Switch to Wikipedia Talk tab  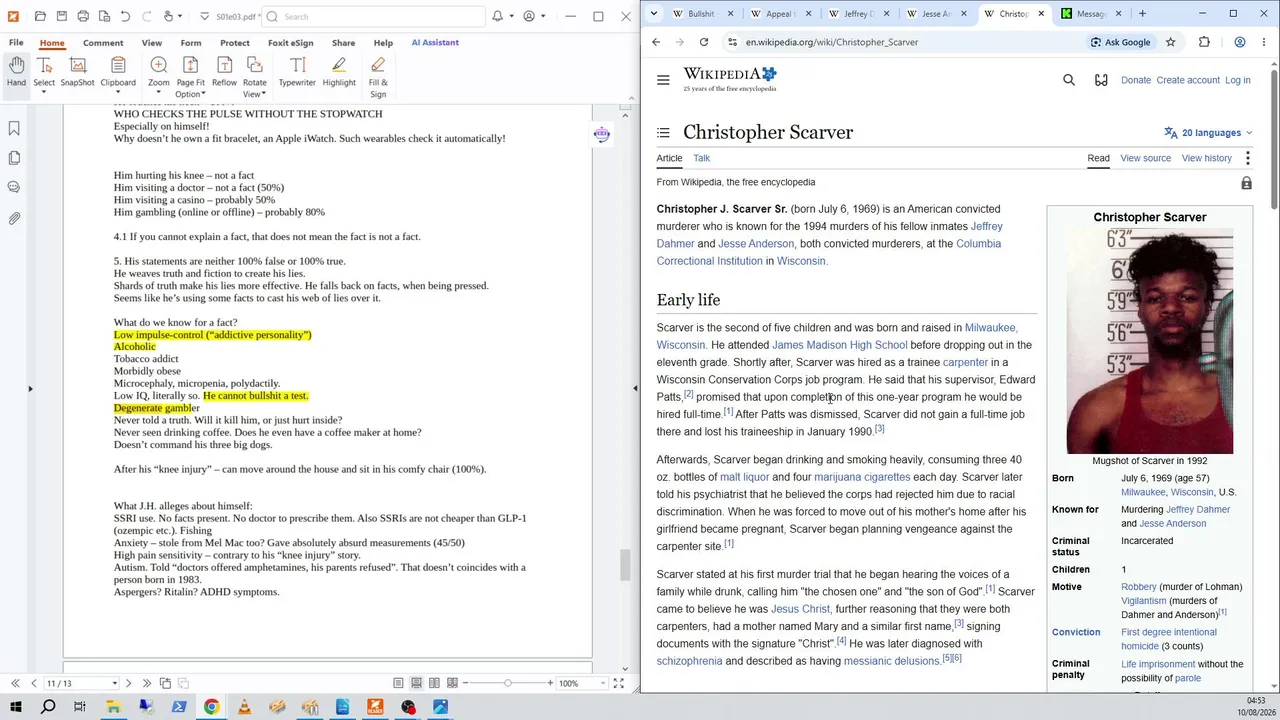point(701,158)
